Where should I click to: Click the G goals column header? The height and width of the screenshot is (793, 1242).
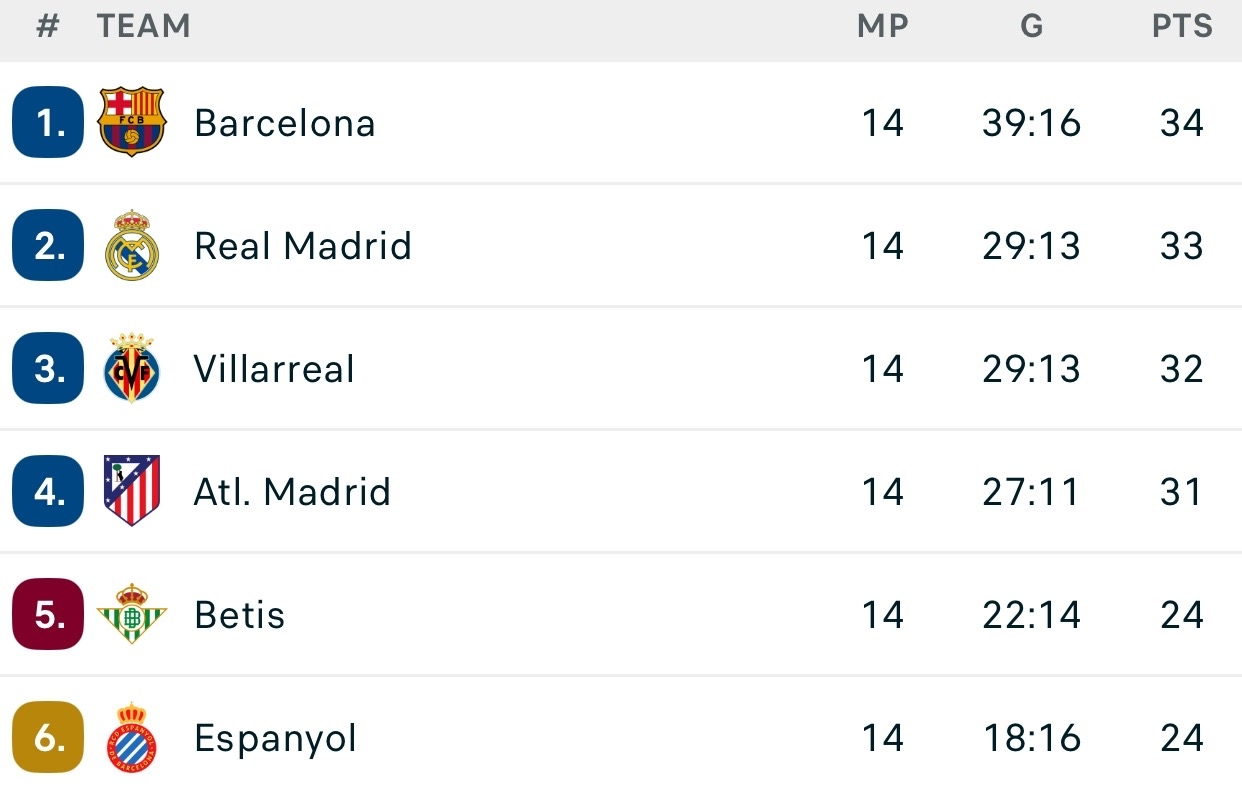click(x=1032, y=27)
